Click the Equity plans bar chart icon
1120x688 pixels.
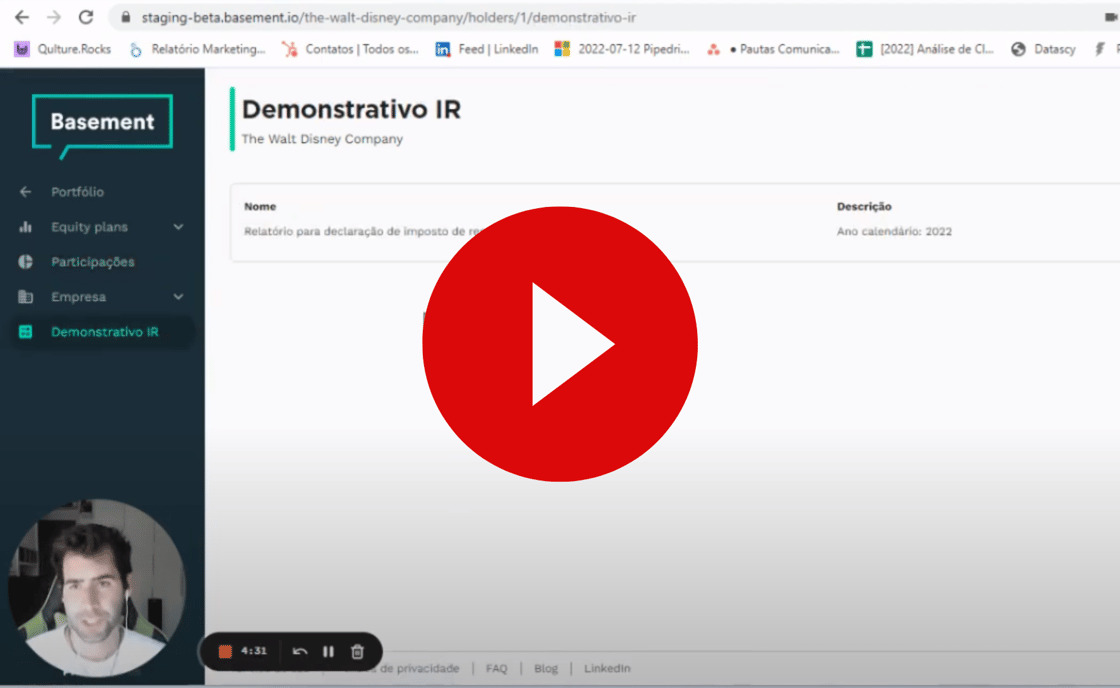tap(26, 227)
